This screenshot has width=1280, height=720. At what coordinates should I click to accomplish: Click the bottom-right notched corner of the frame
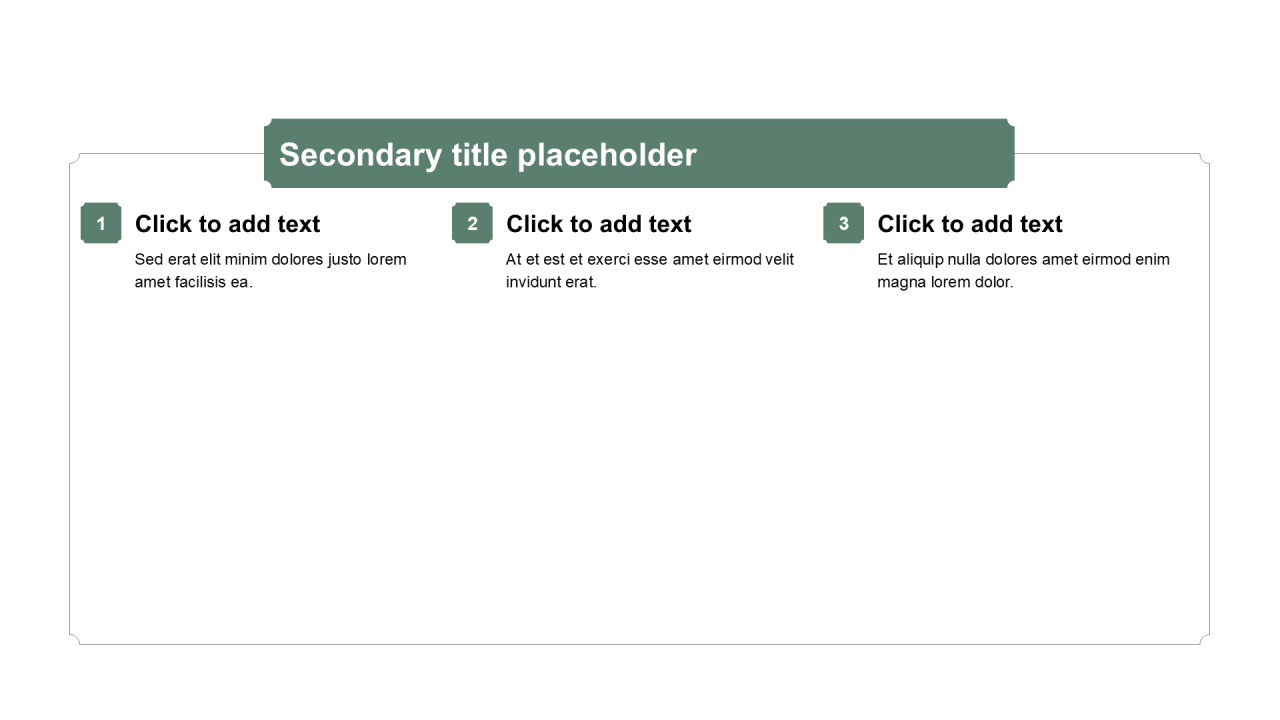[x=1204, y=639]
